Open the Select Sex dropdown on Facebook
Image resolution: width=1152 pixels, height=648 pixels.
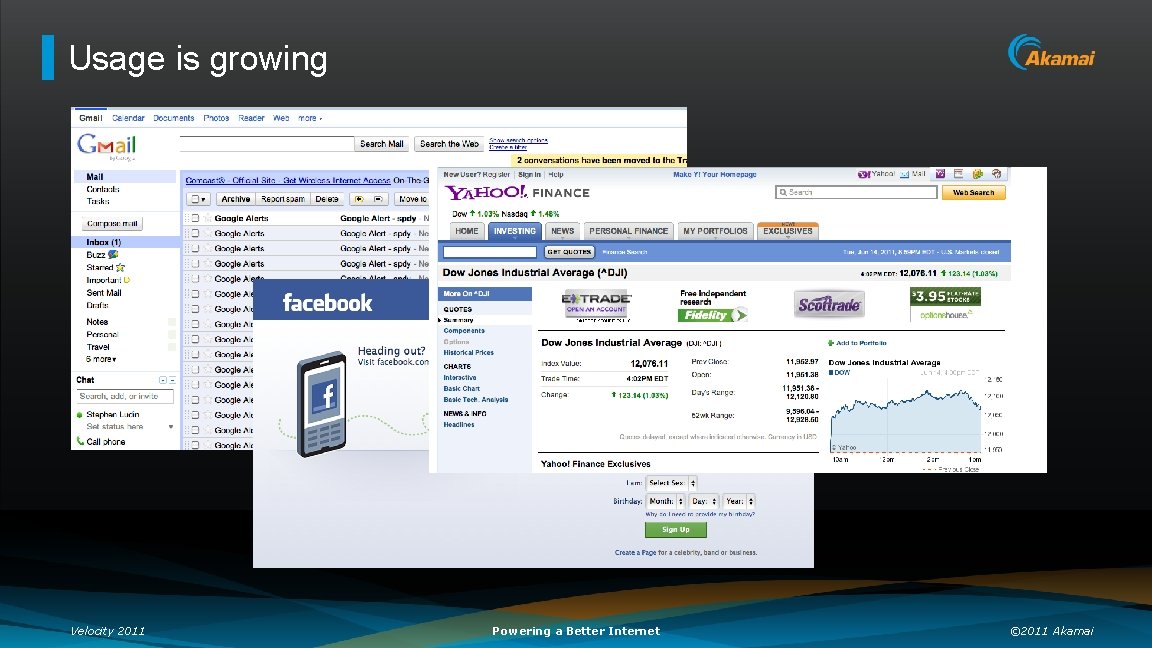click(672, 483)
